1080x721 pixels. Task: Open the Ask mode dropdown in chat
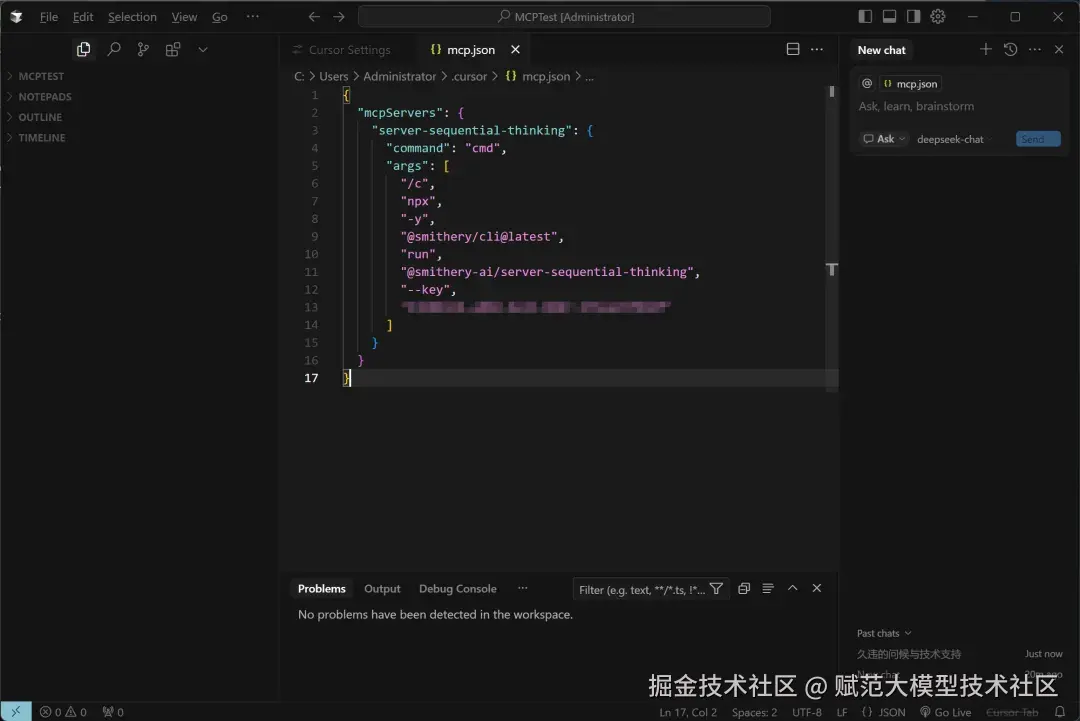883,138
